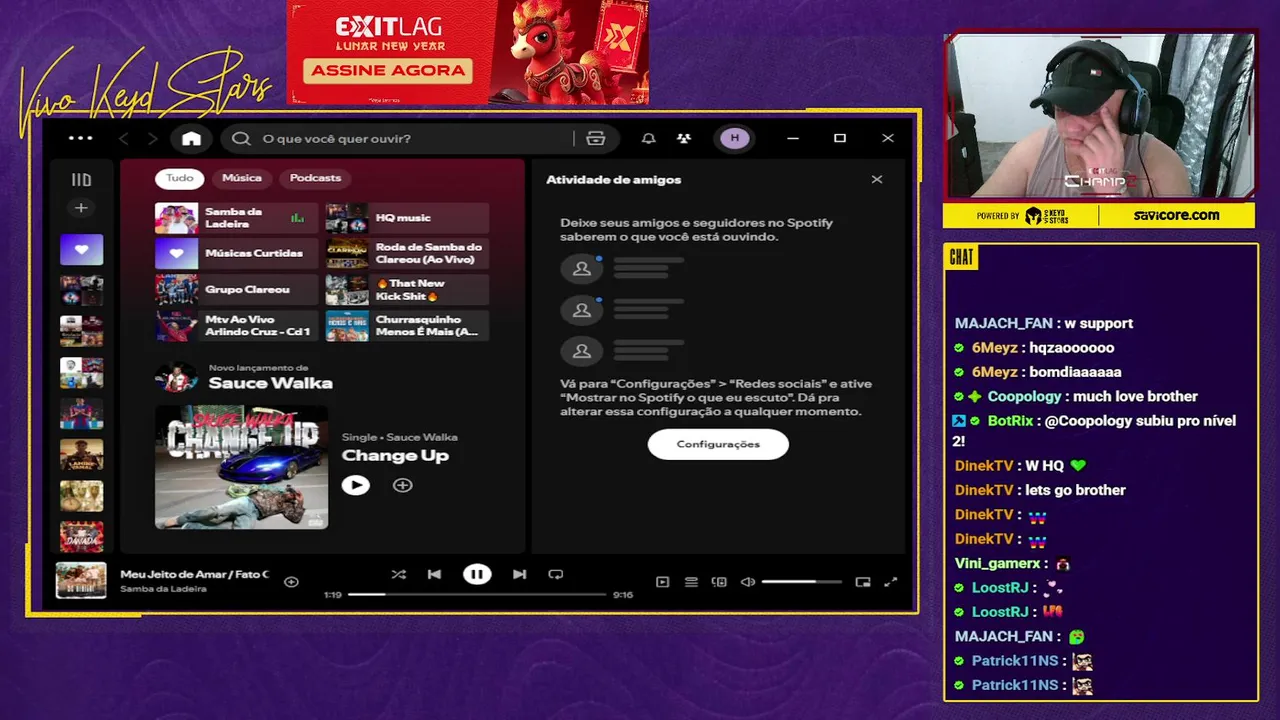Open the 'Músicas Curtidas' shortcut tile
Image resolution: width=1280 pixels, height=720 pixels.
pos(236,254)
